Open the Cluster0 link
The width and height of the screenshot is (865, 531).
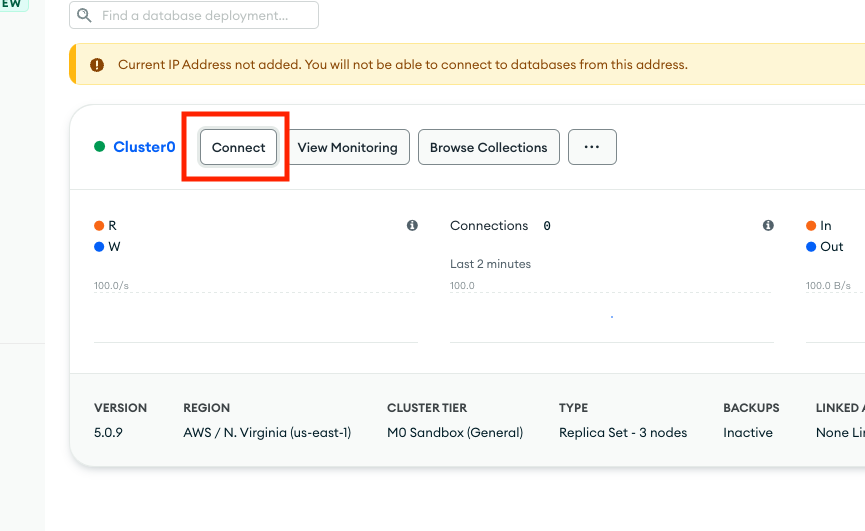coord(144,147)
